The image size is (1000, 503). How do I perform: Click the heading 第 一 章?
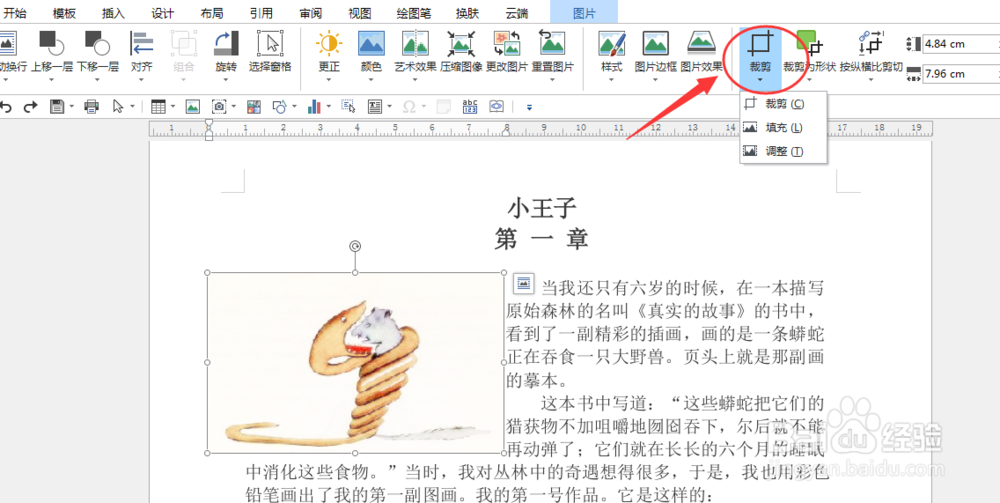[x=541, y=239]
